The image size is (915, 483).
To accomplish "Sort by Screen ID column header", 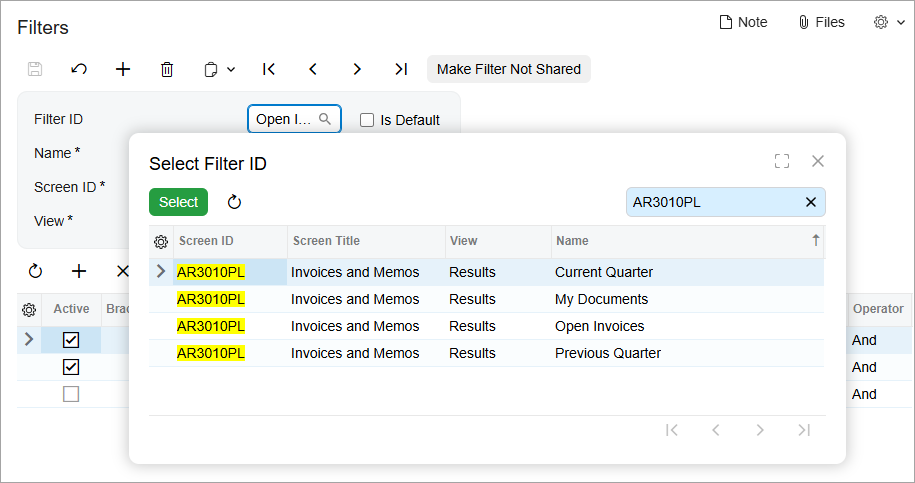I will 230,241.
